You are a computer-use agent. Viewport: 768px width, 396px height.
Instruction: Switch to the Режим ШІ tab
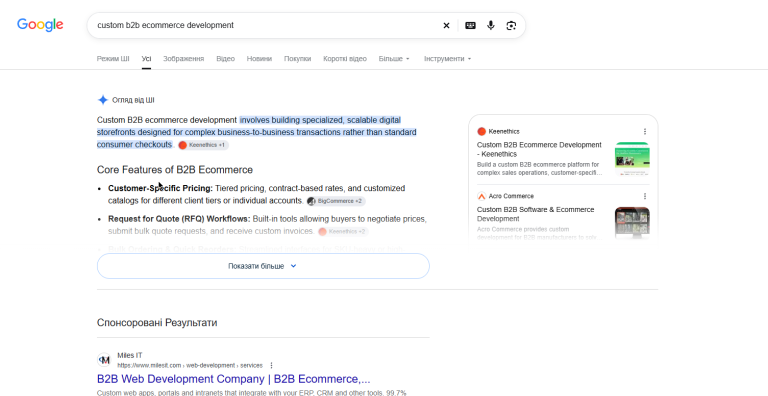pos(113,59)
